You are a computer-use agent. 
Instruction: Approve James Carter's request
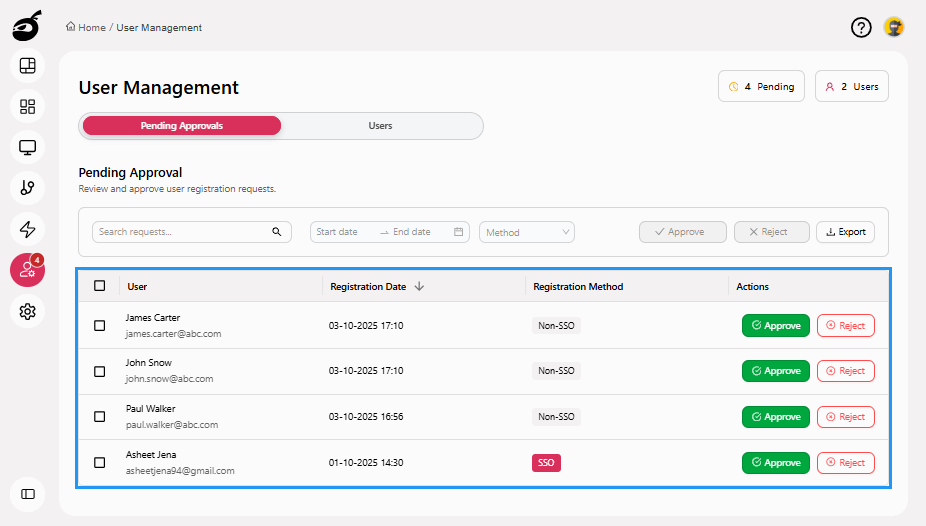click(x=775, y=326)
